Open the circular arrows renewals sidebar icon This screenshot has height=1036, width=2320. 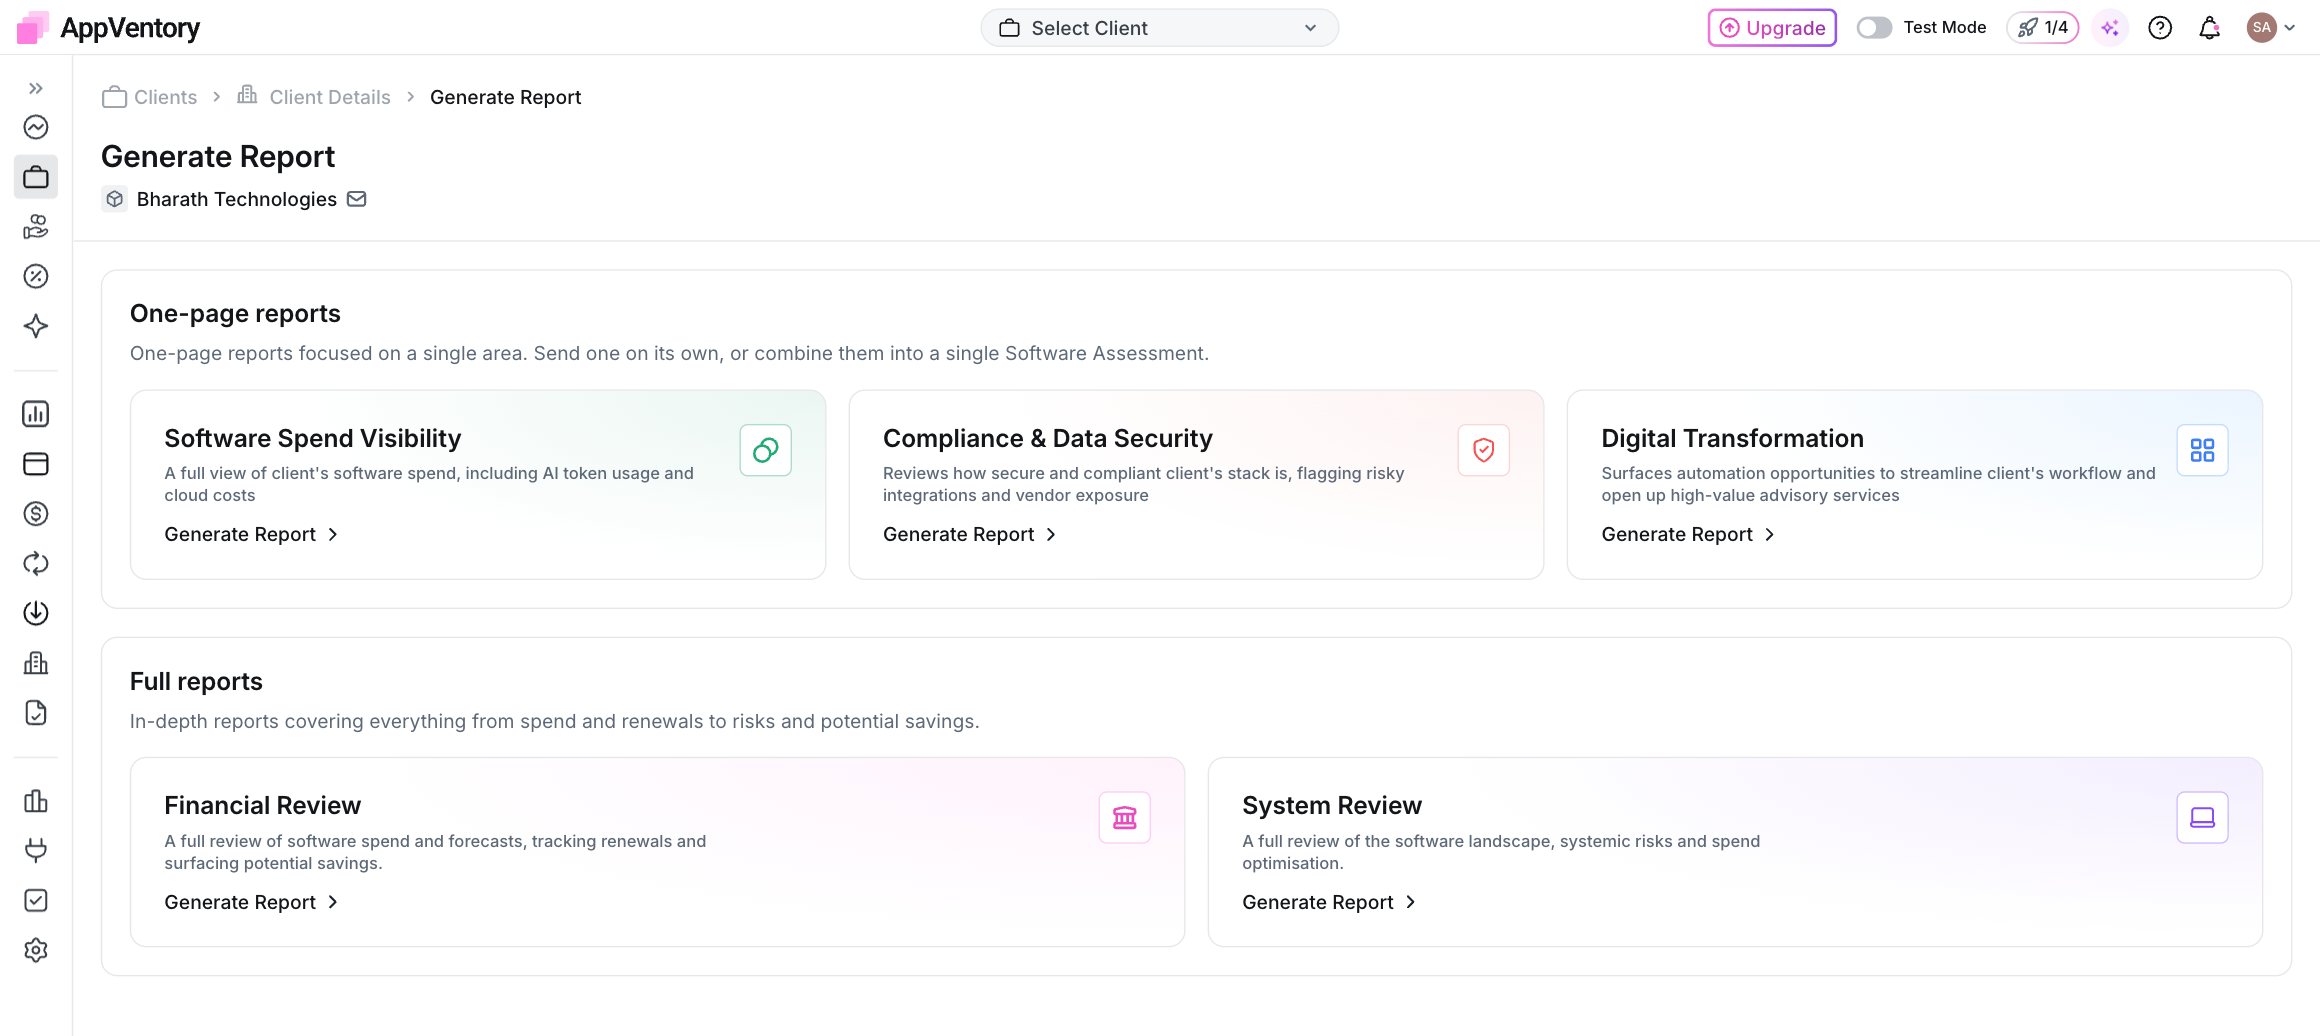point(36,564)
